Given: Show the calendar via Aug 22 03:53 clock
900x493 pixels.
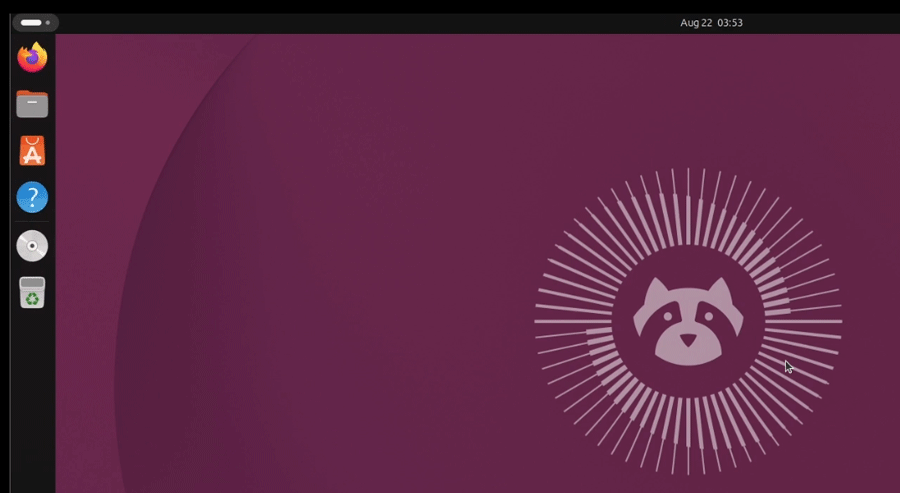Looking at the screenshot, I should 711,23.
